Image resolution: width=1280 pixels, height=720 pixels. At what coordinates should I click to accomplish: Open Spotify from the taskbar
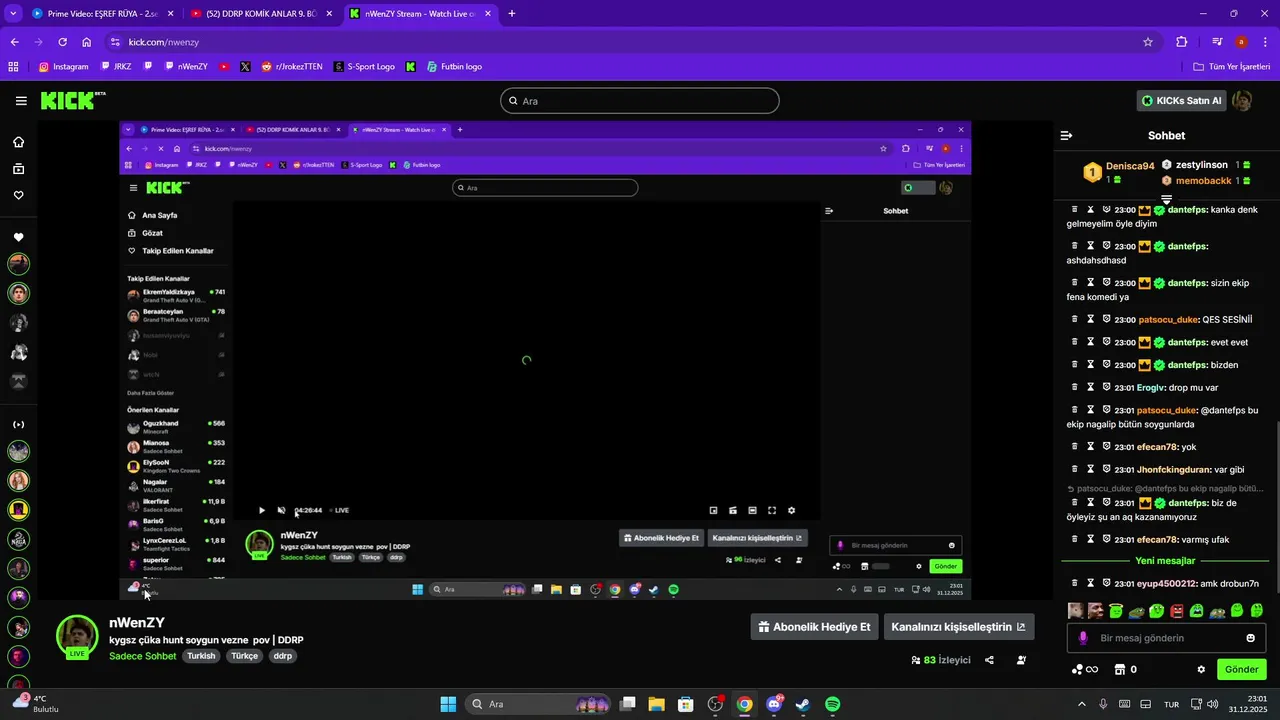[x=832, y=704]
